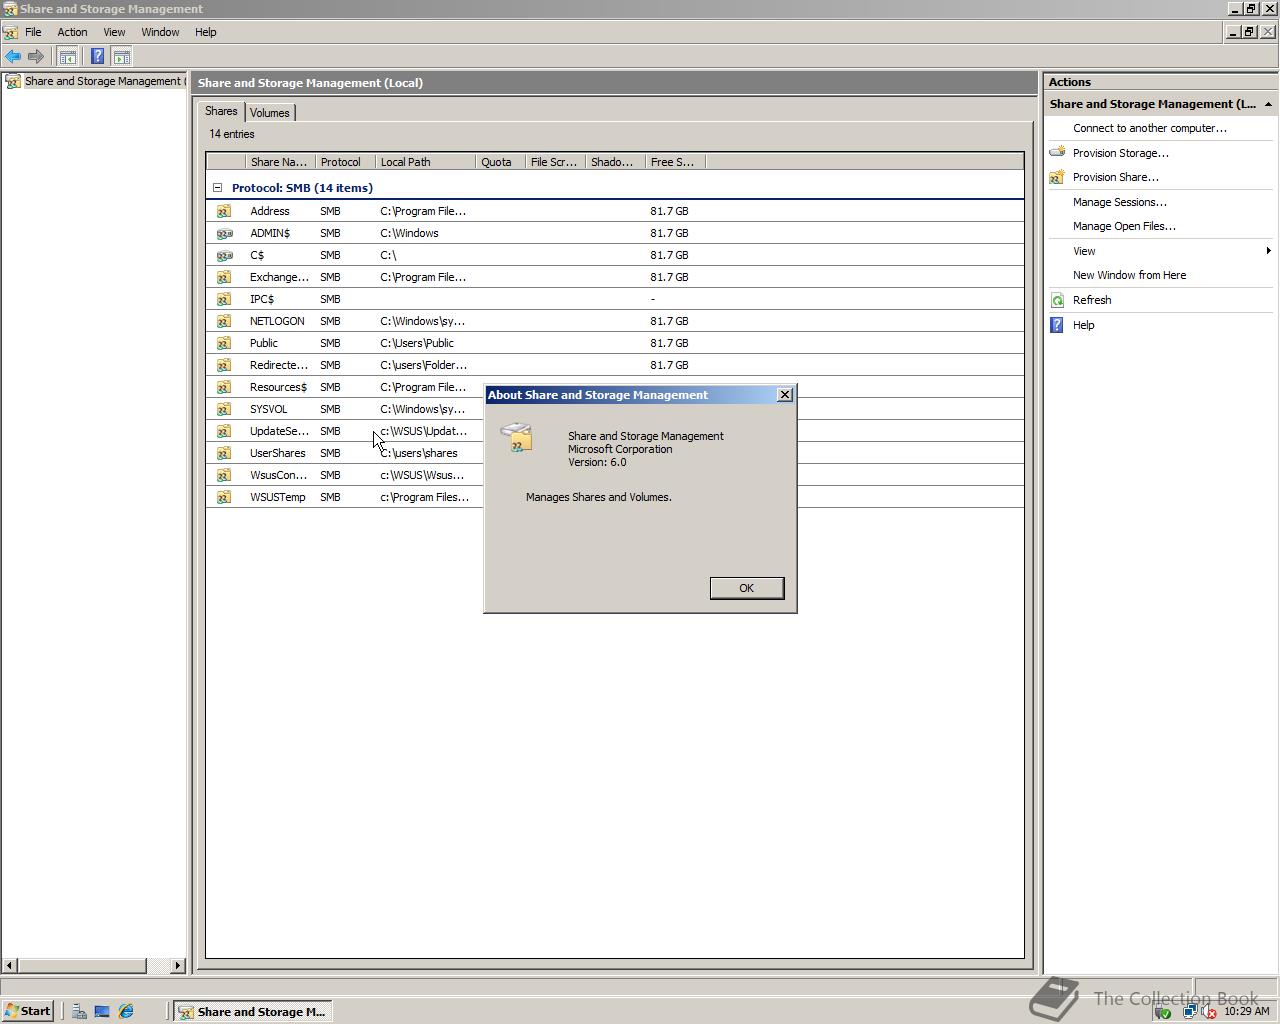The width and height of the screenshot is (1280, 1024).
Task: Click the Shadow Copies column header
Action: pyautogui.click(x=615, y=161)
